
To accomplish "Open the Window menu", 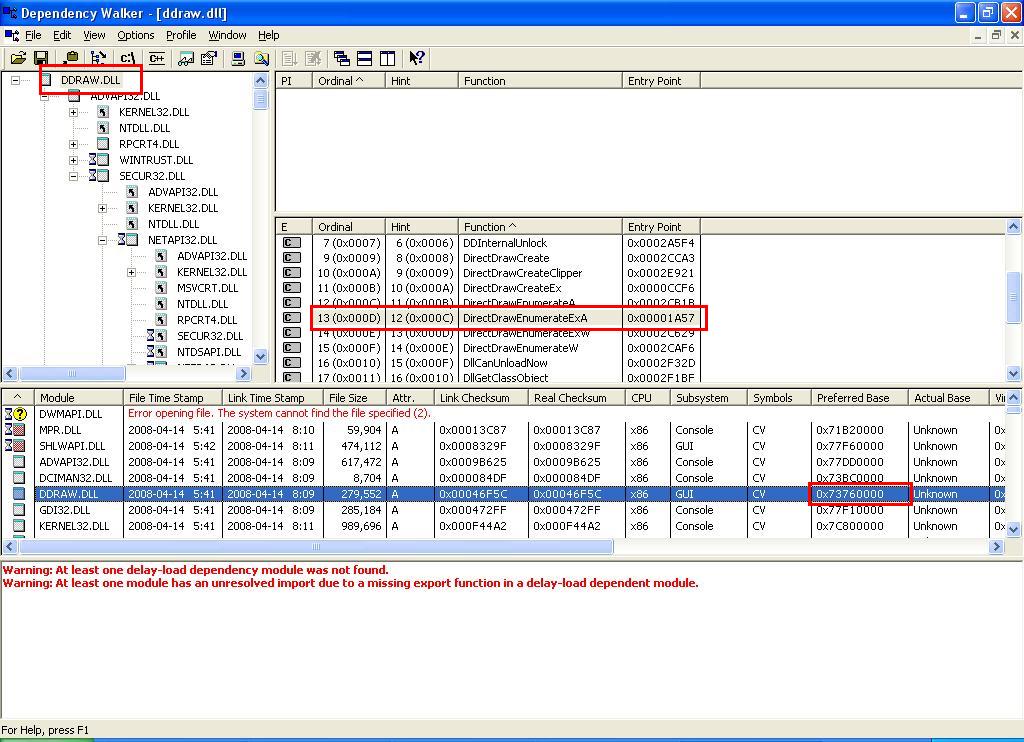I will (227, 35).
